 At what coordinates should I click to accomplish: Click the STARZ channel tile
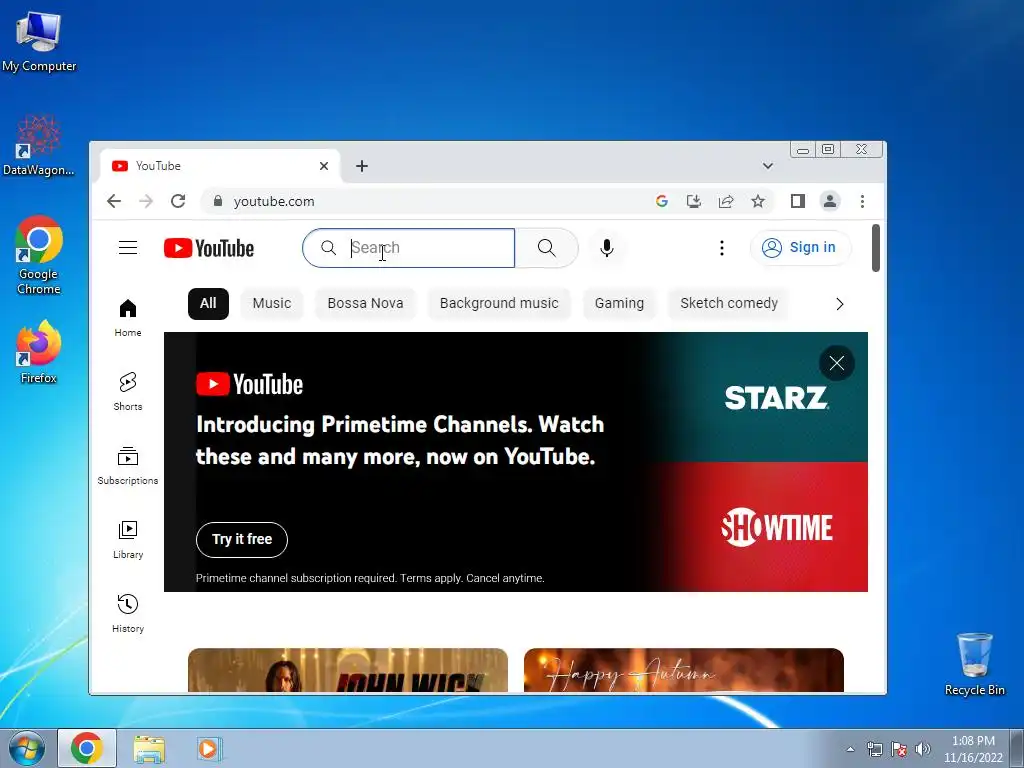[x=776, y=398]
